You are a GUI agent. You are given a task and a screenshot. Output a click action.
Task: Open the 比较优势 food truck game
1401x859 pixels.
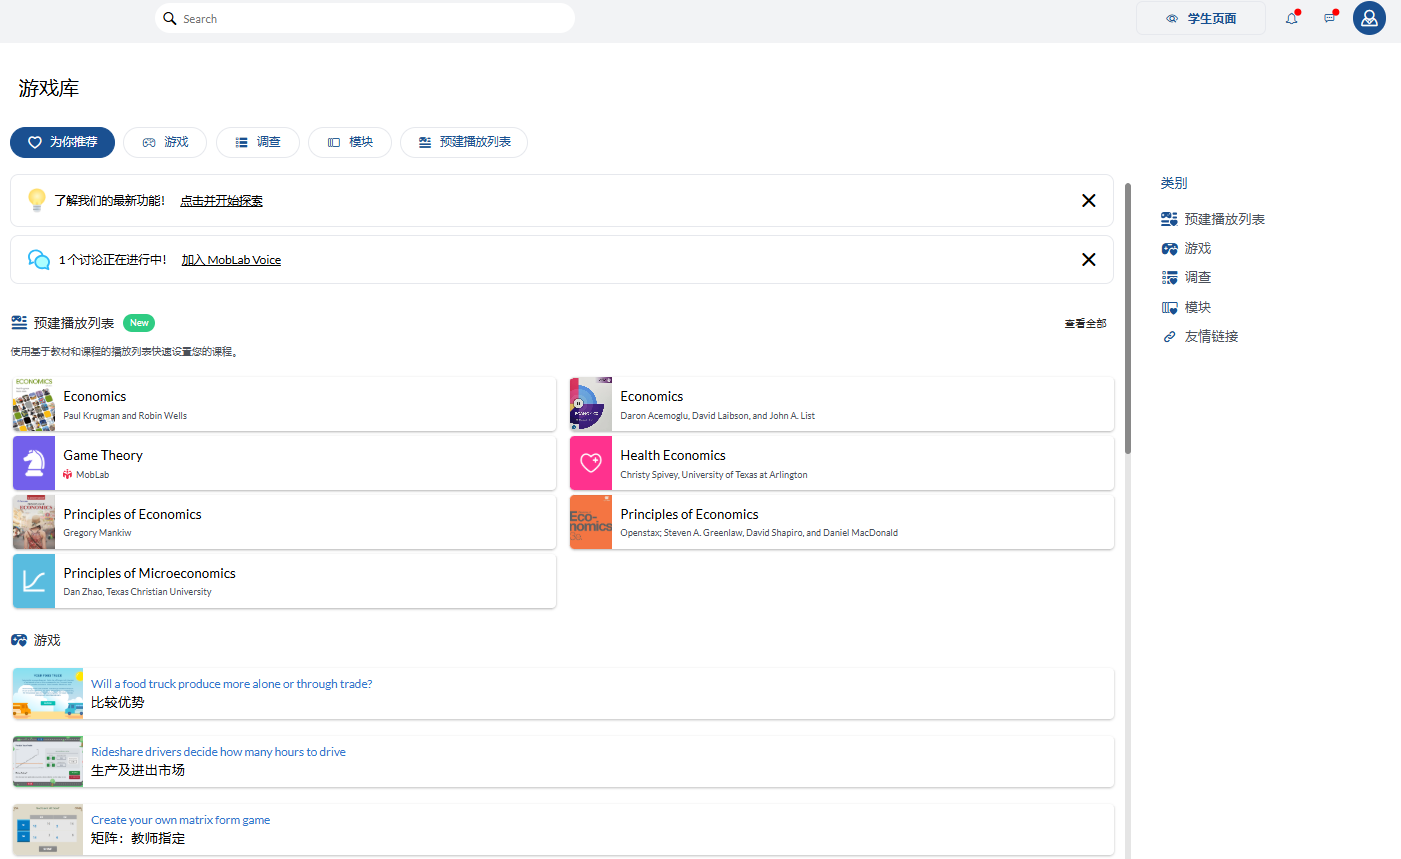click(563, 694)
